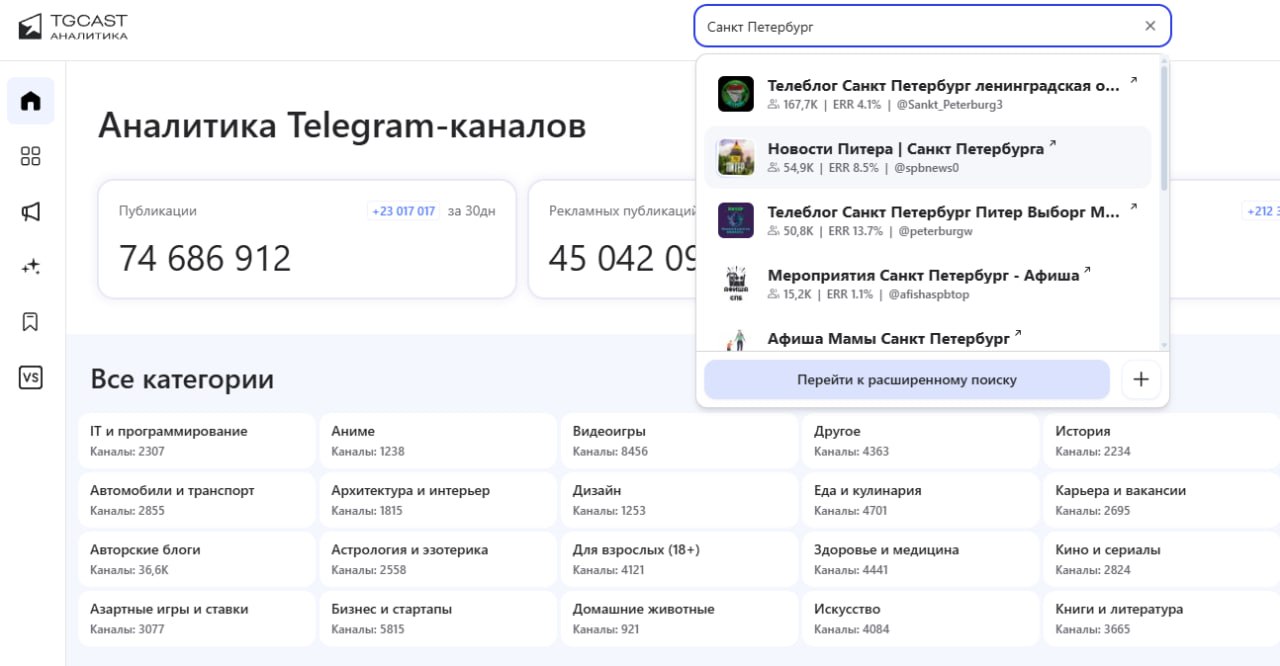Open Аниме category card
This screenshot has width=1280, height=666.
click(438, 441)
